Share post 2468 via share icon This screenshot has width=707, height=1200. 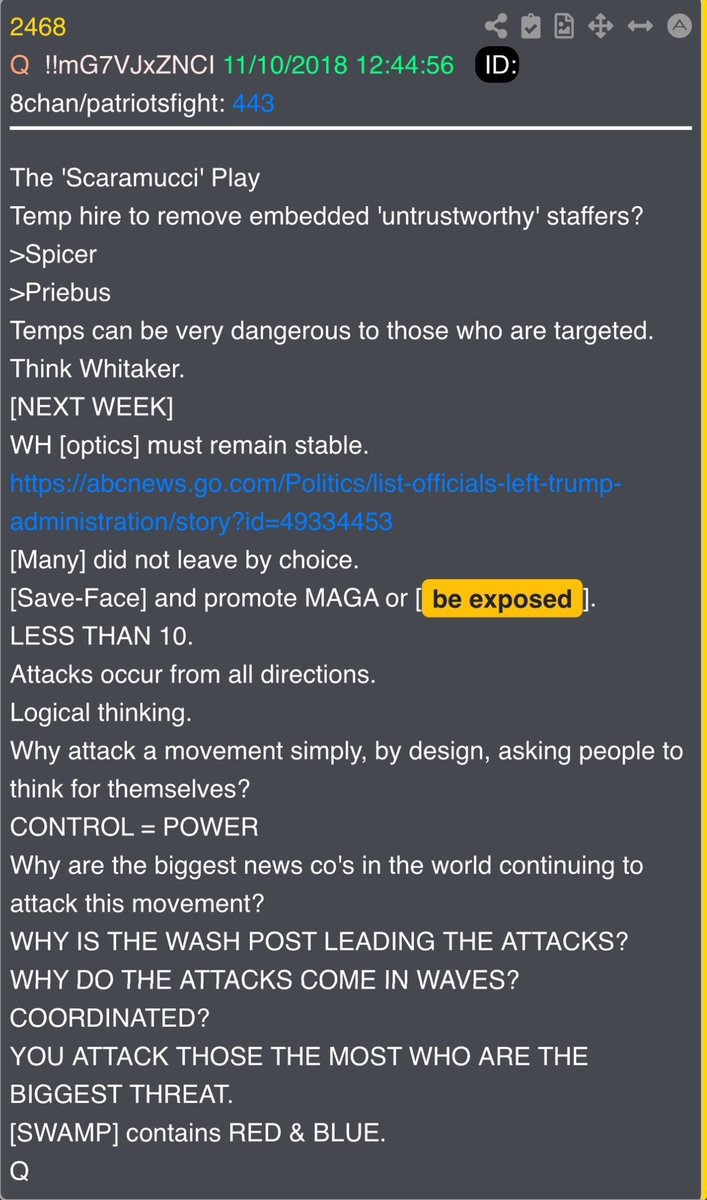coord(495,27)
